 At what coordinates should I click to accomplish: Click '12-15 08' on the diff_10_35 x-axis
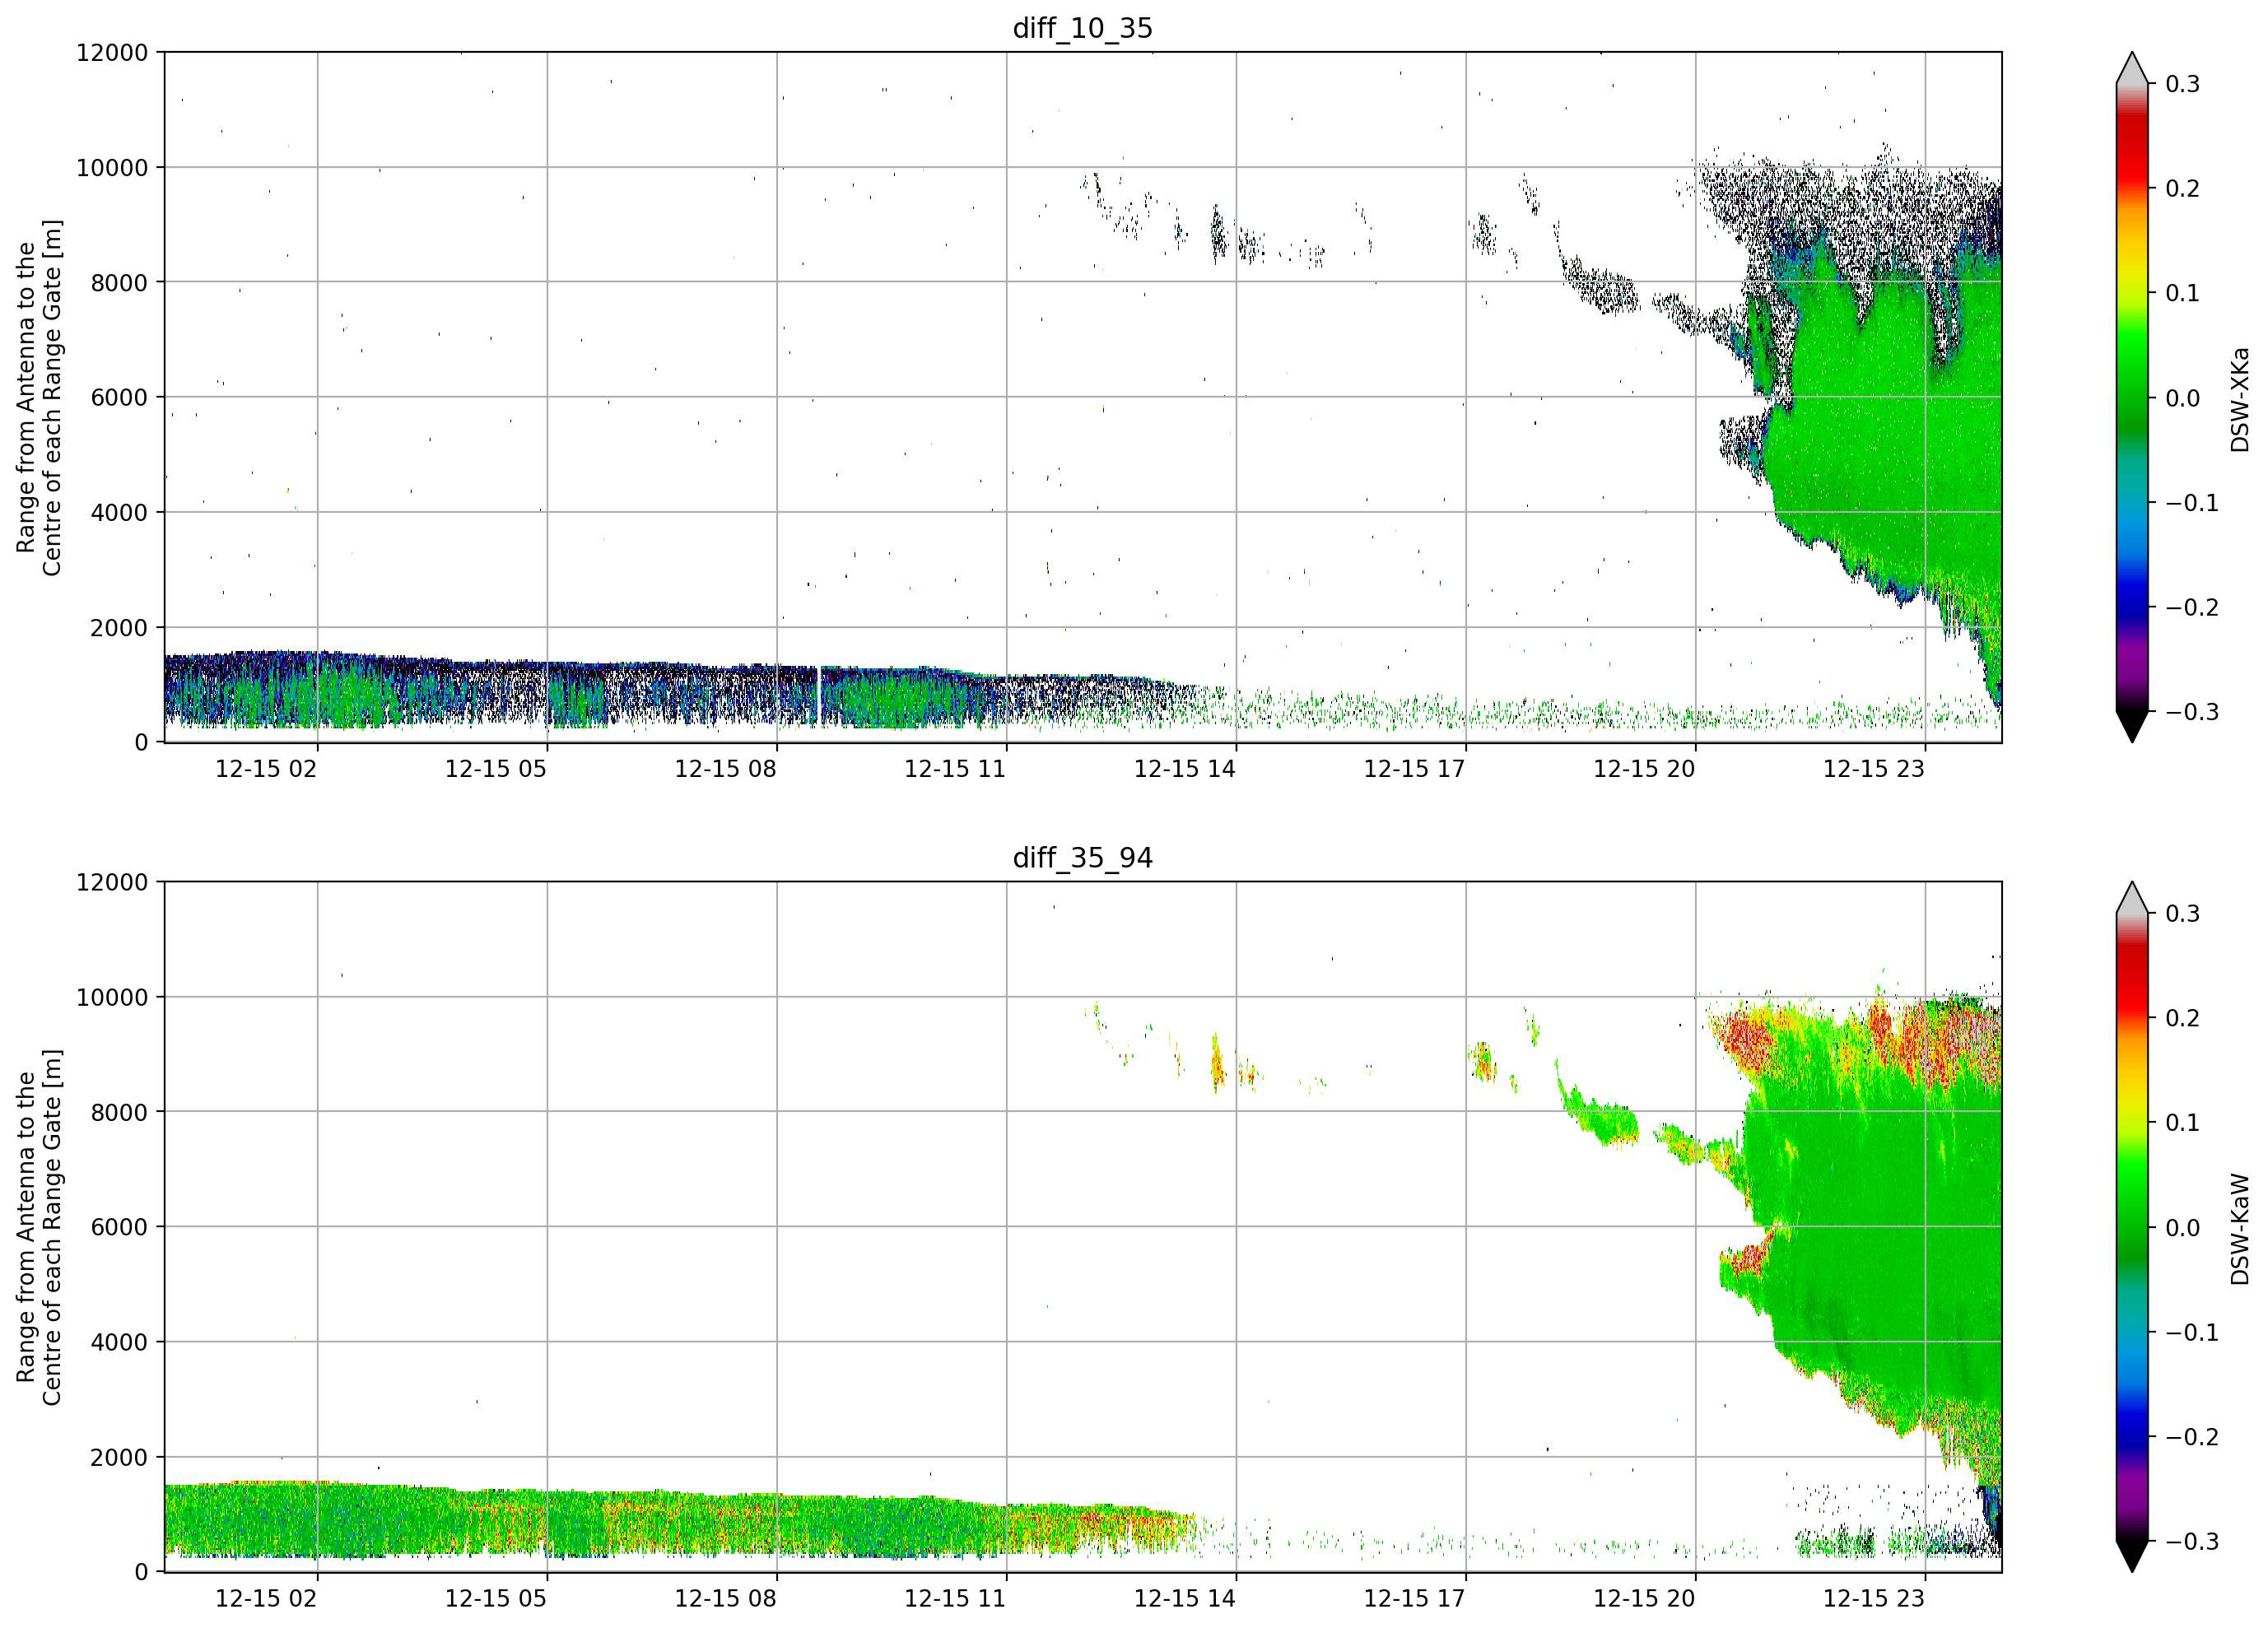(x=725, y=769)
